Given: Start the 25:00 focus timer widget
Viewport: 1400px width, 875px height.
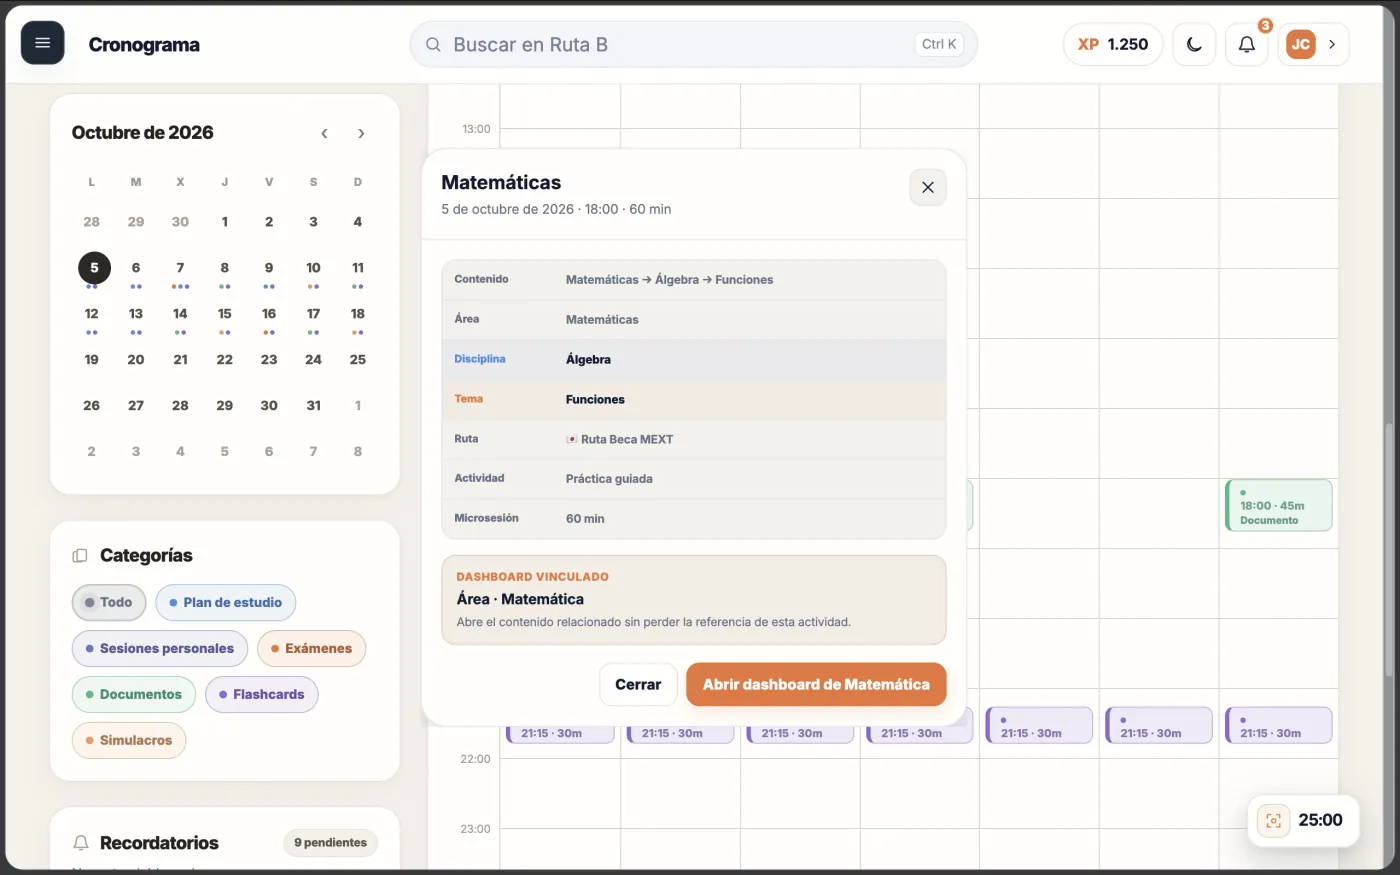Looking at the screenshot, I should (1303, 820).
